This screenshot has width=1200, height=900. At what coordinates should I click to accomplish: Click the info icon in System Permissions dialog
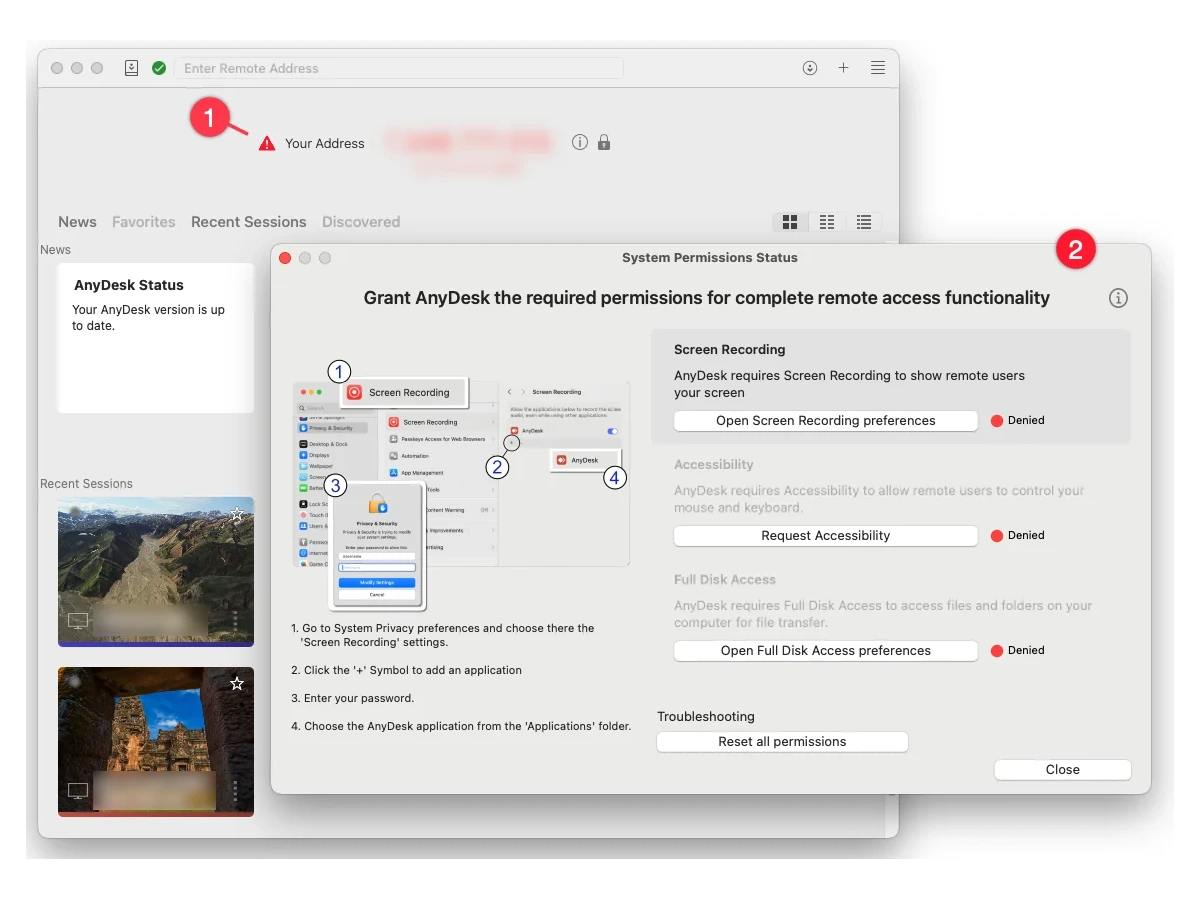point(1119,298)
